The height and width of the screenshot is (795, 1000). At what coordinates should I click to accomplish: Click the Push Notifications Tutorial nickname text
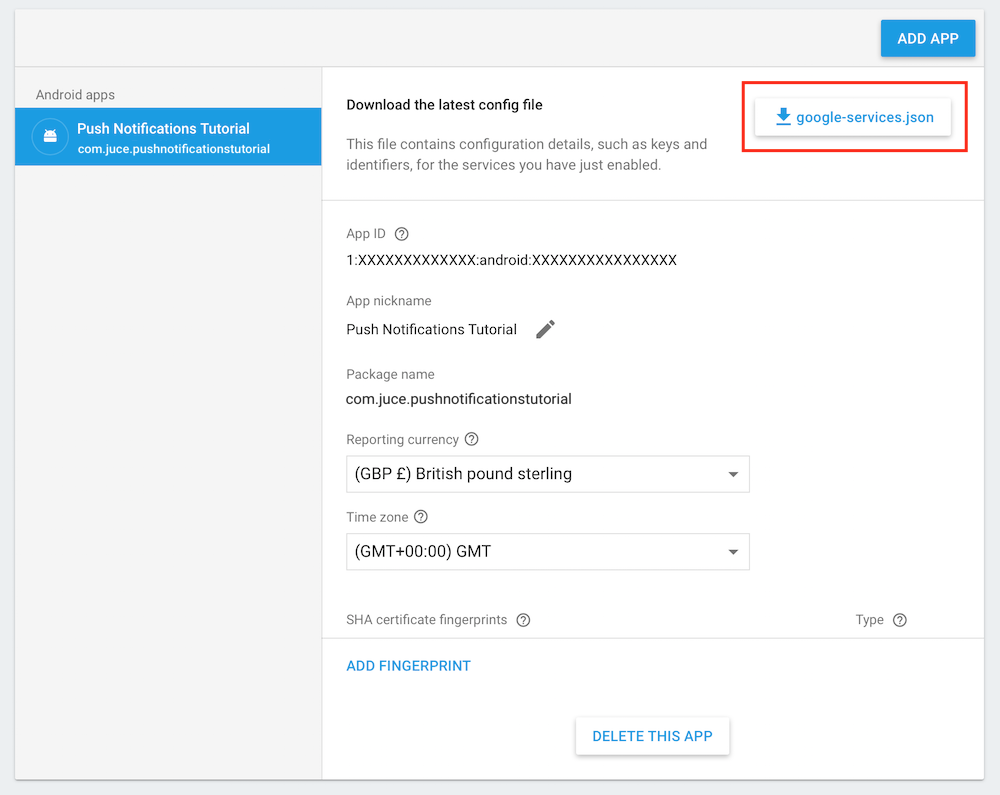click(x=431, y=329)
